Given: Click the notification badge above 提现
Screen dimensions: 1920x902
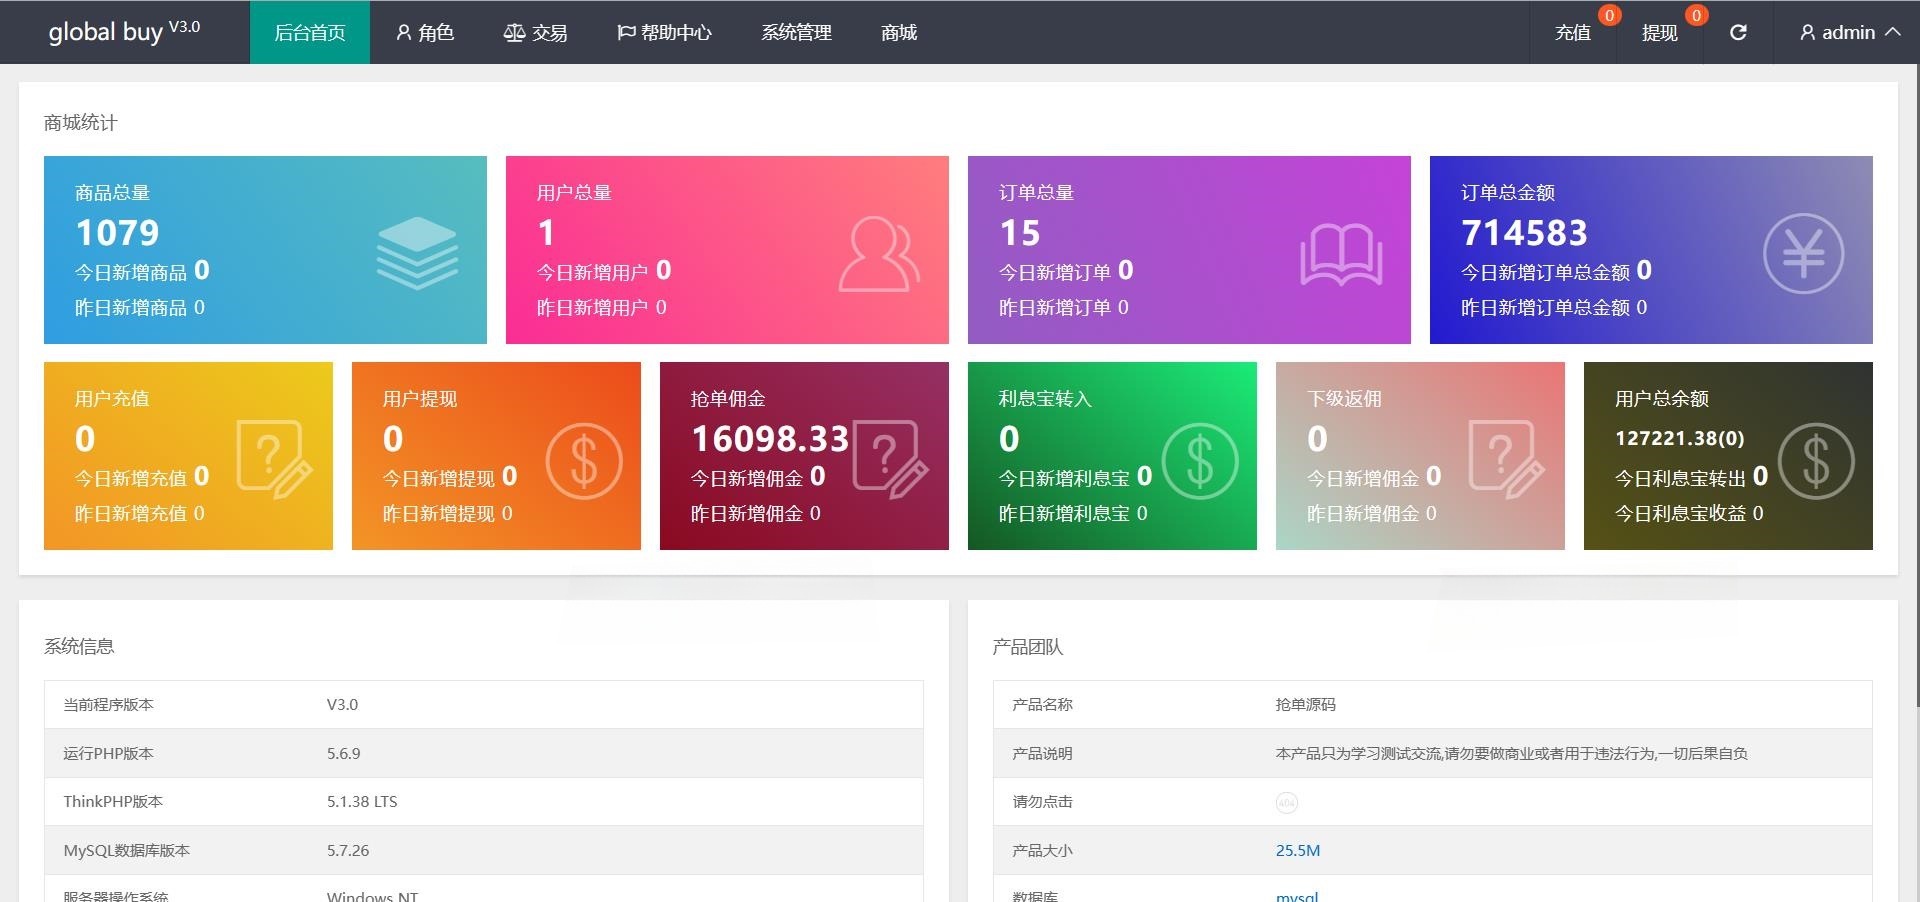Looking at the screenshot, I should (1695, 15).
